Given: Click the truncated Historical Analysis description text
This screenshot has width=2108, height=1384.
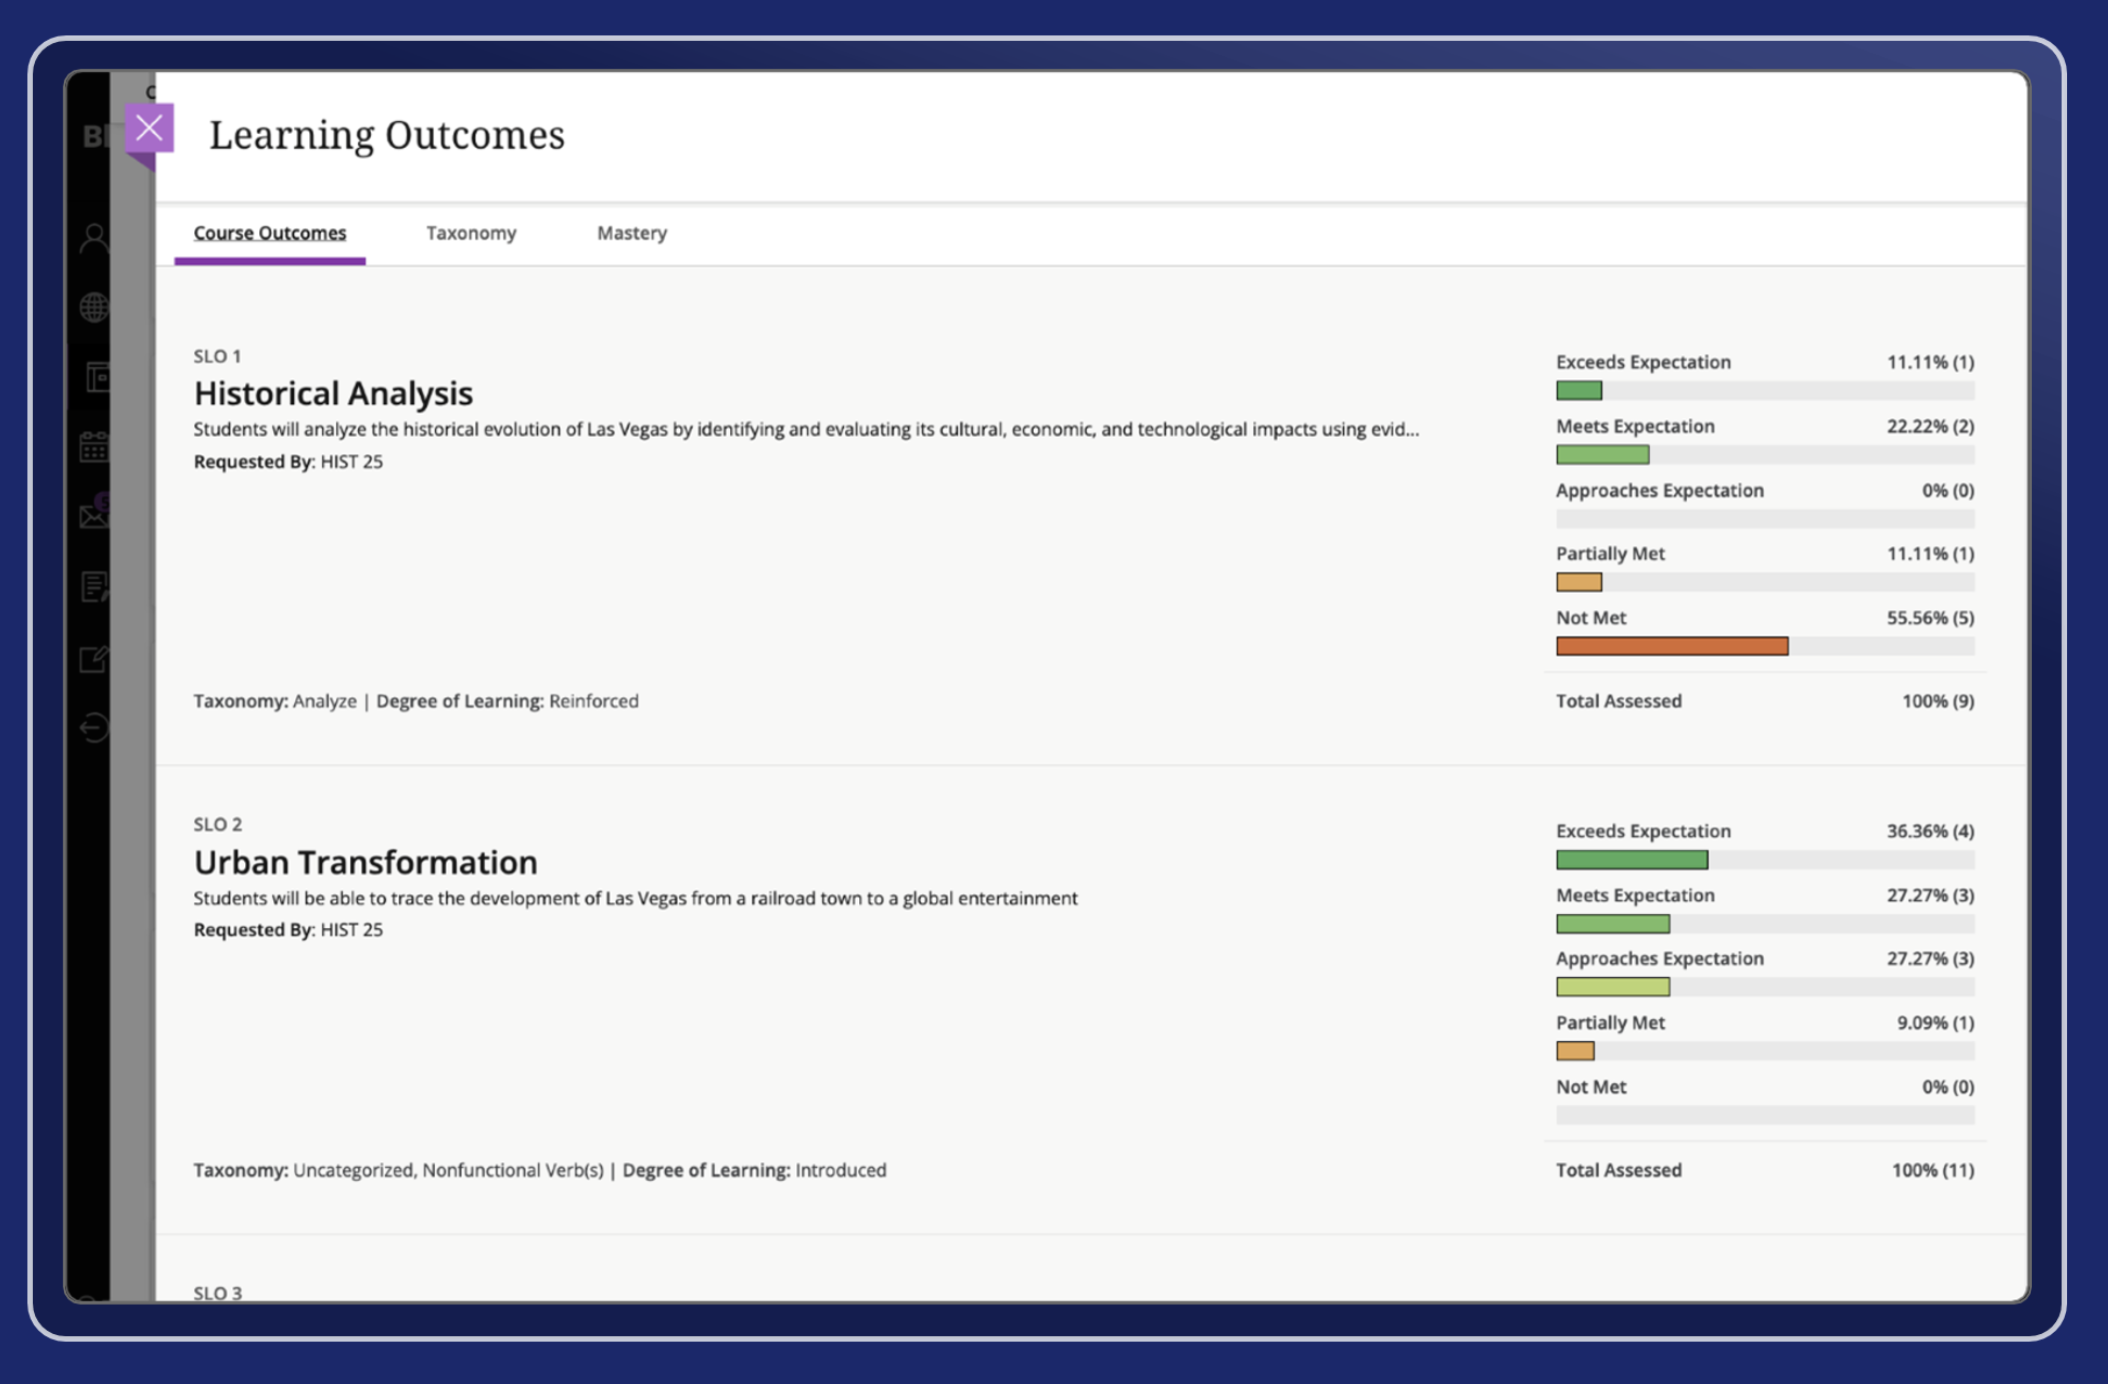Looking at the screenshot, I should pos(805,429).
